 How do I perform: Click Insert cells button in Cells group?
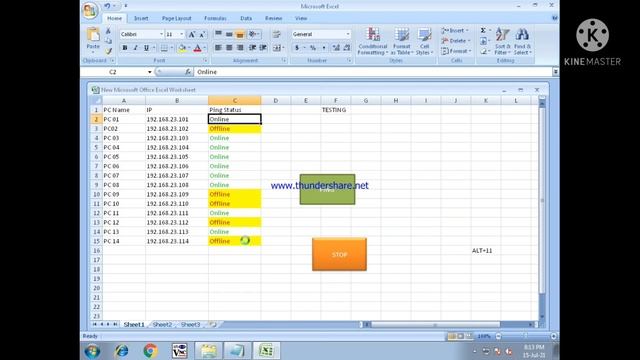(455, 31)
